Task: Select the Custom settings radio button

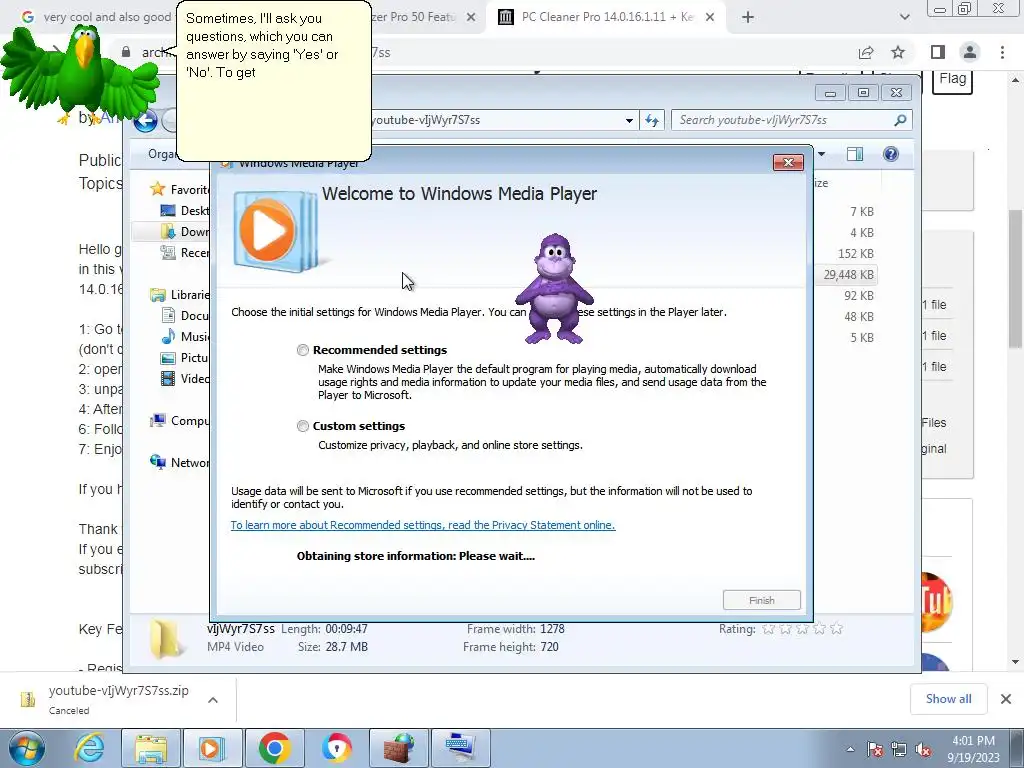Action: (x=302, y=426)
